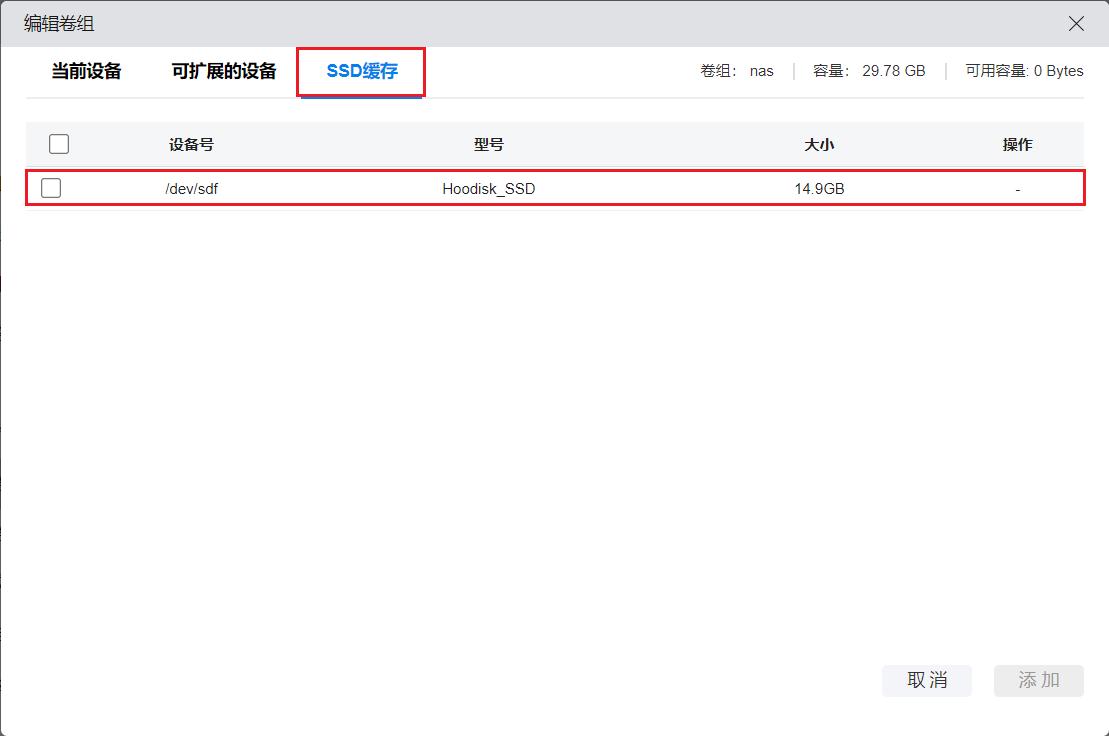Switch to the 当前设备 tab
Viewport: 1109px width, 736px height.
click(87, 71)
